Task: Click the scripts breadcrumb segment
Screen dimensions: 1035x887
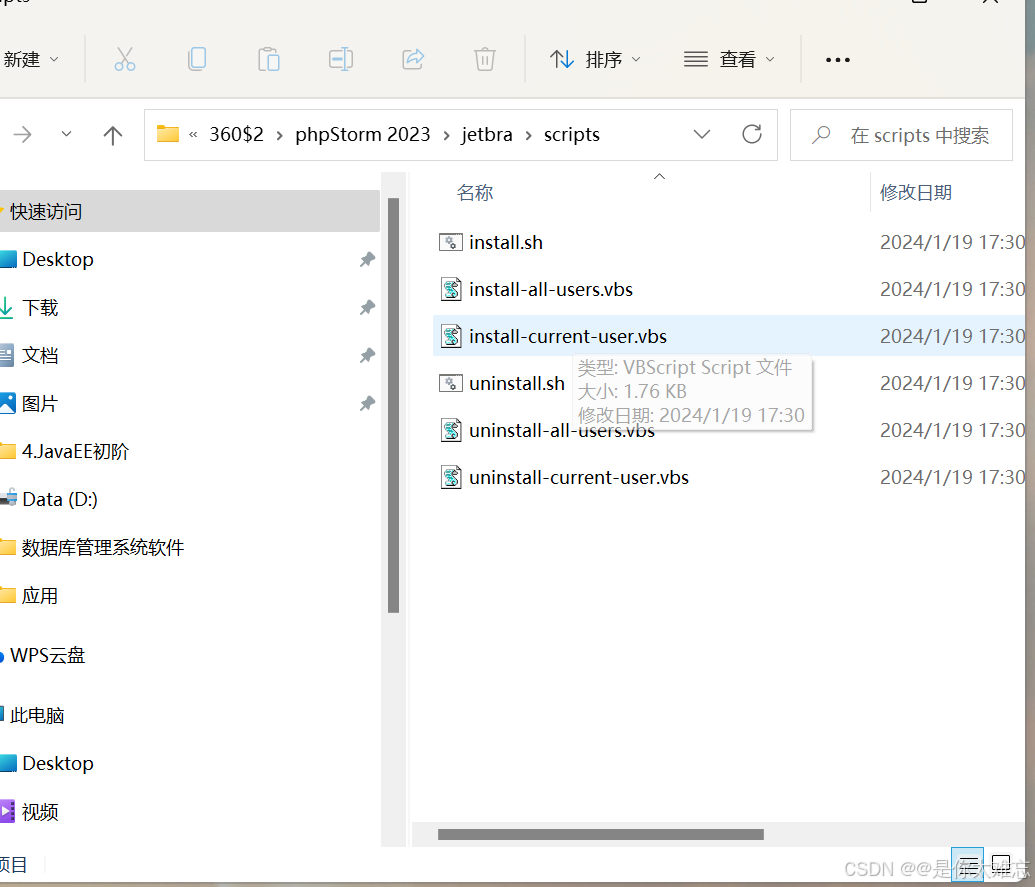Action: [x=572, y=135]
